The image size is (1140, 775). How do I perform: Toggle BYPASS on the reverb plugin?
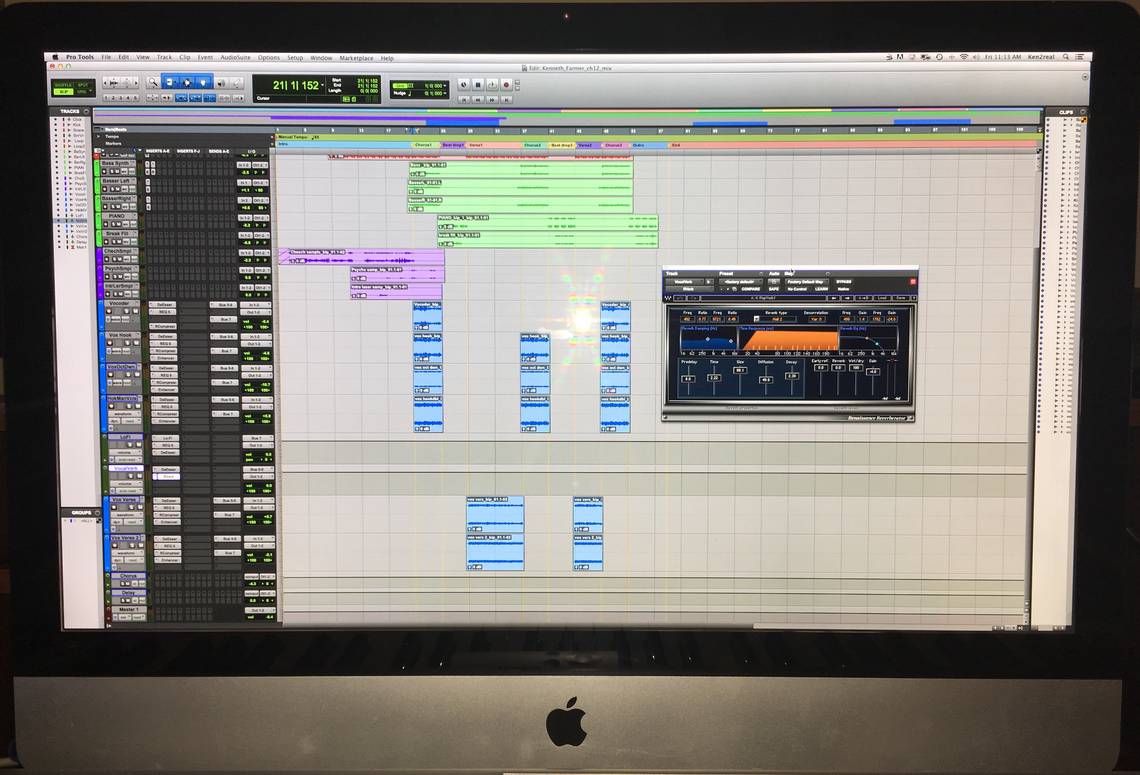pos(844,282)
